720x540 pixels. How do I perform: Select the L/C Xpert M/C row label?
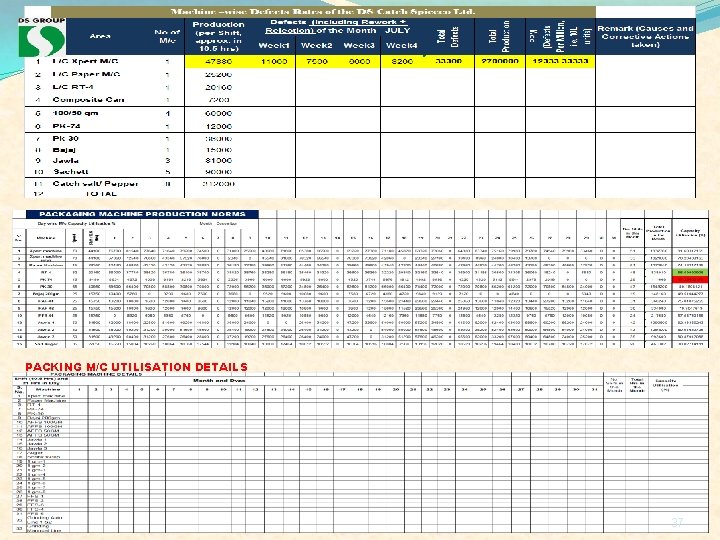(85, 61)
